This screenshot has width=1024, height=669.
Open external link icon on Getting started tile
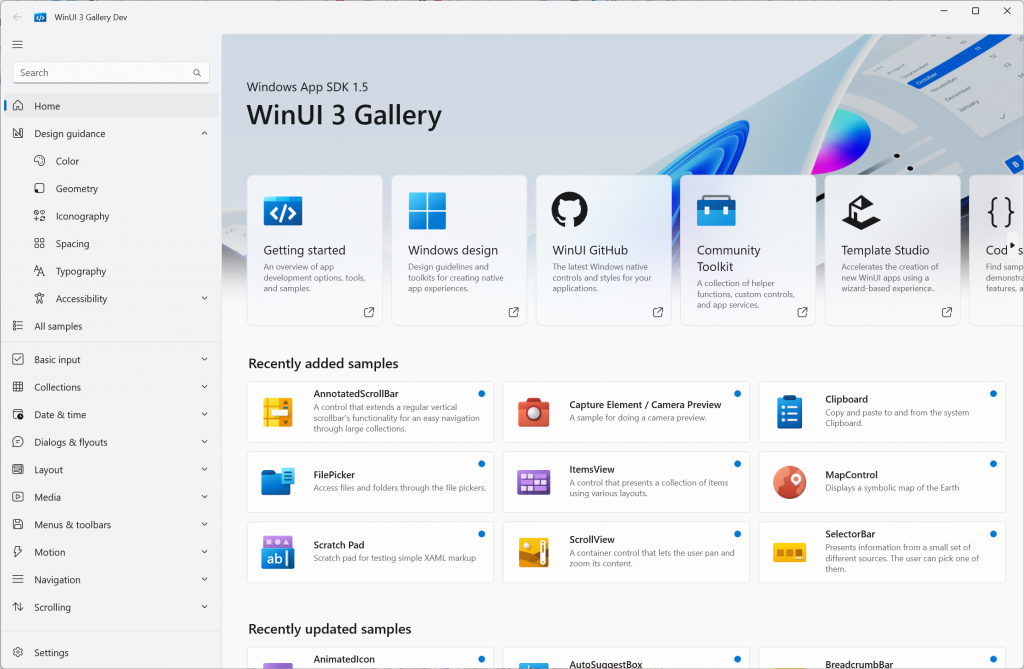coord(369,312)
